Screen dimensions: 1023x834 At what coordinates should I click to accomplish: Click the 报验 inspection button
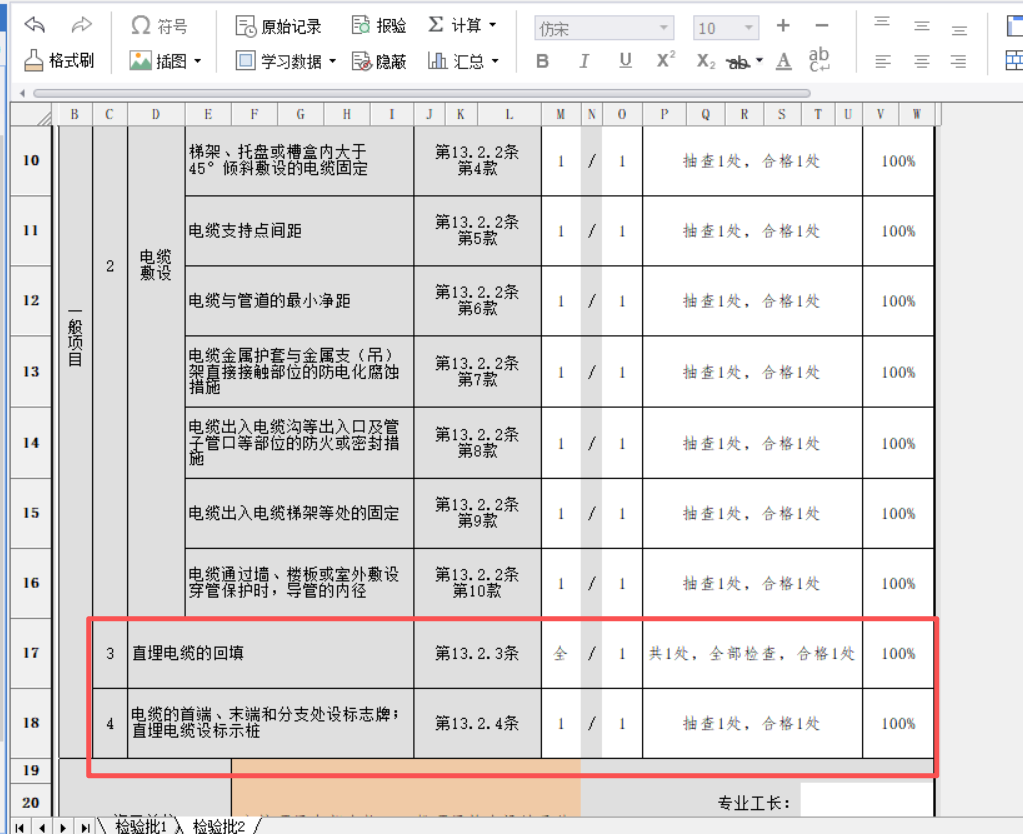(378, 26)
